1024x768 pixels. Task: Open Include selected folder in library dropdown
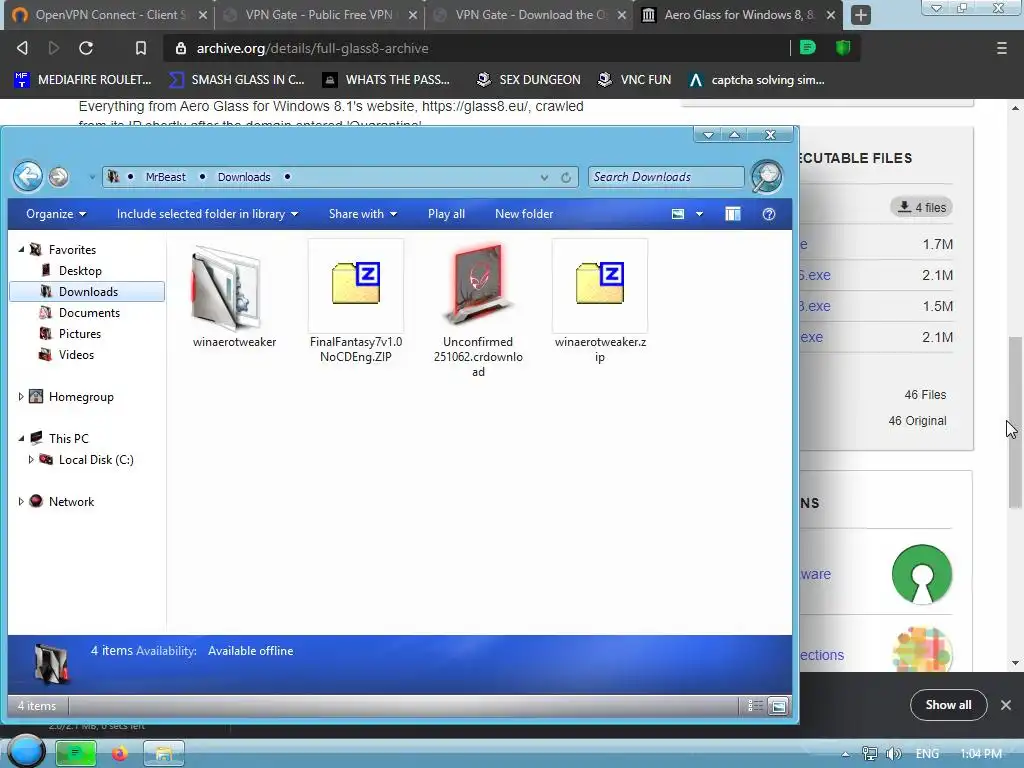click(207, 214)
